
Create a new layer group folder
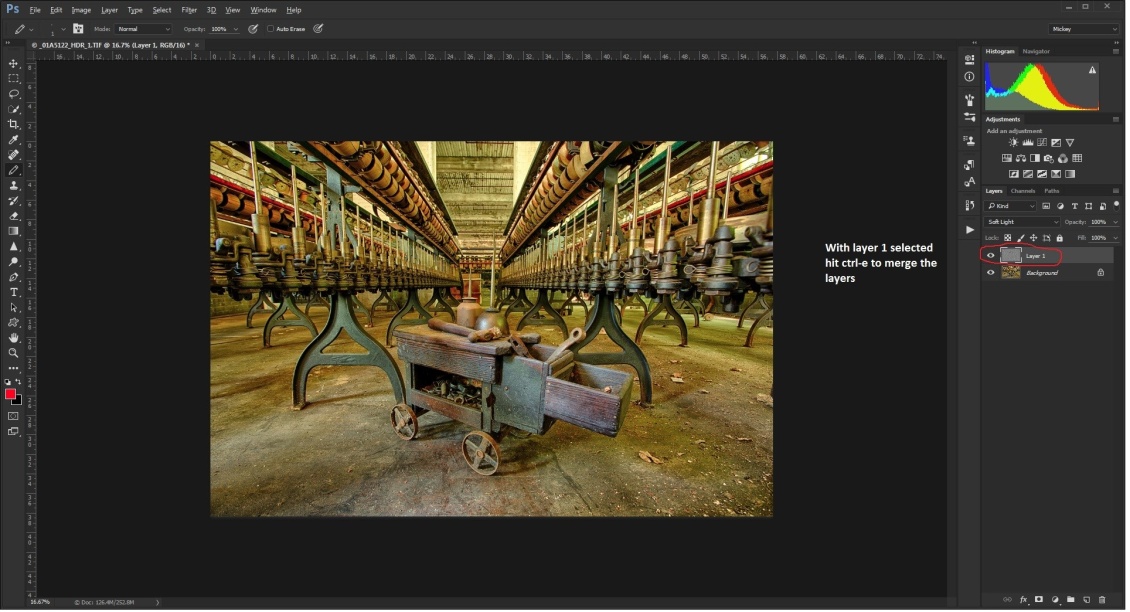(x=1071, y=600)
